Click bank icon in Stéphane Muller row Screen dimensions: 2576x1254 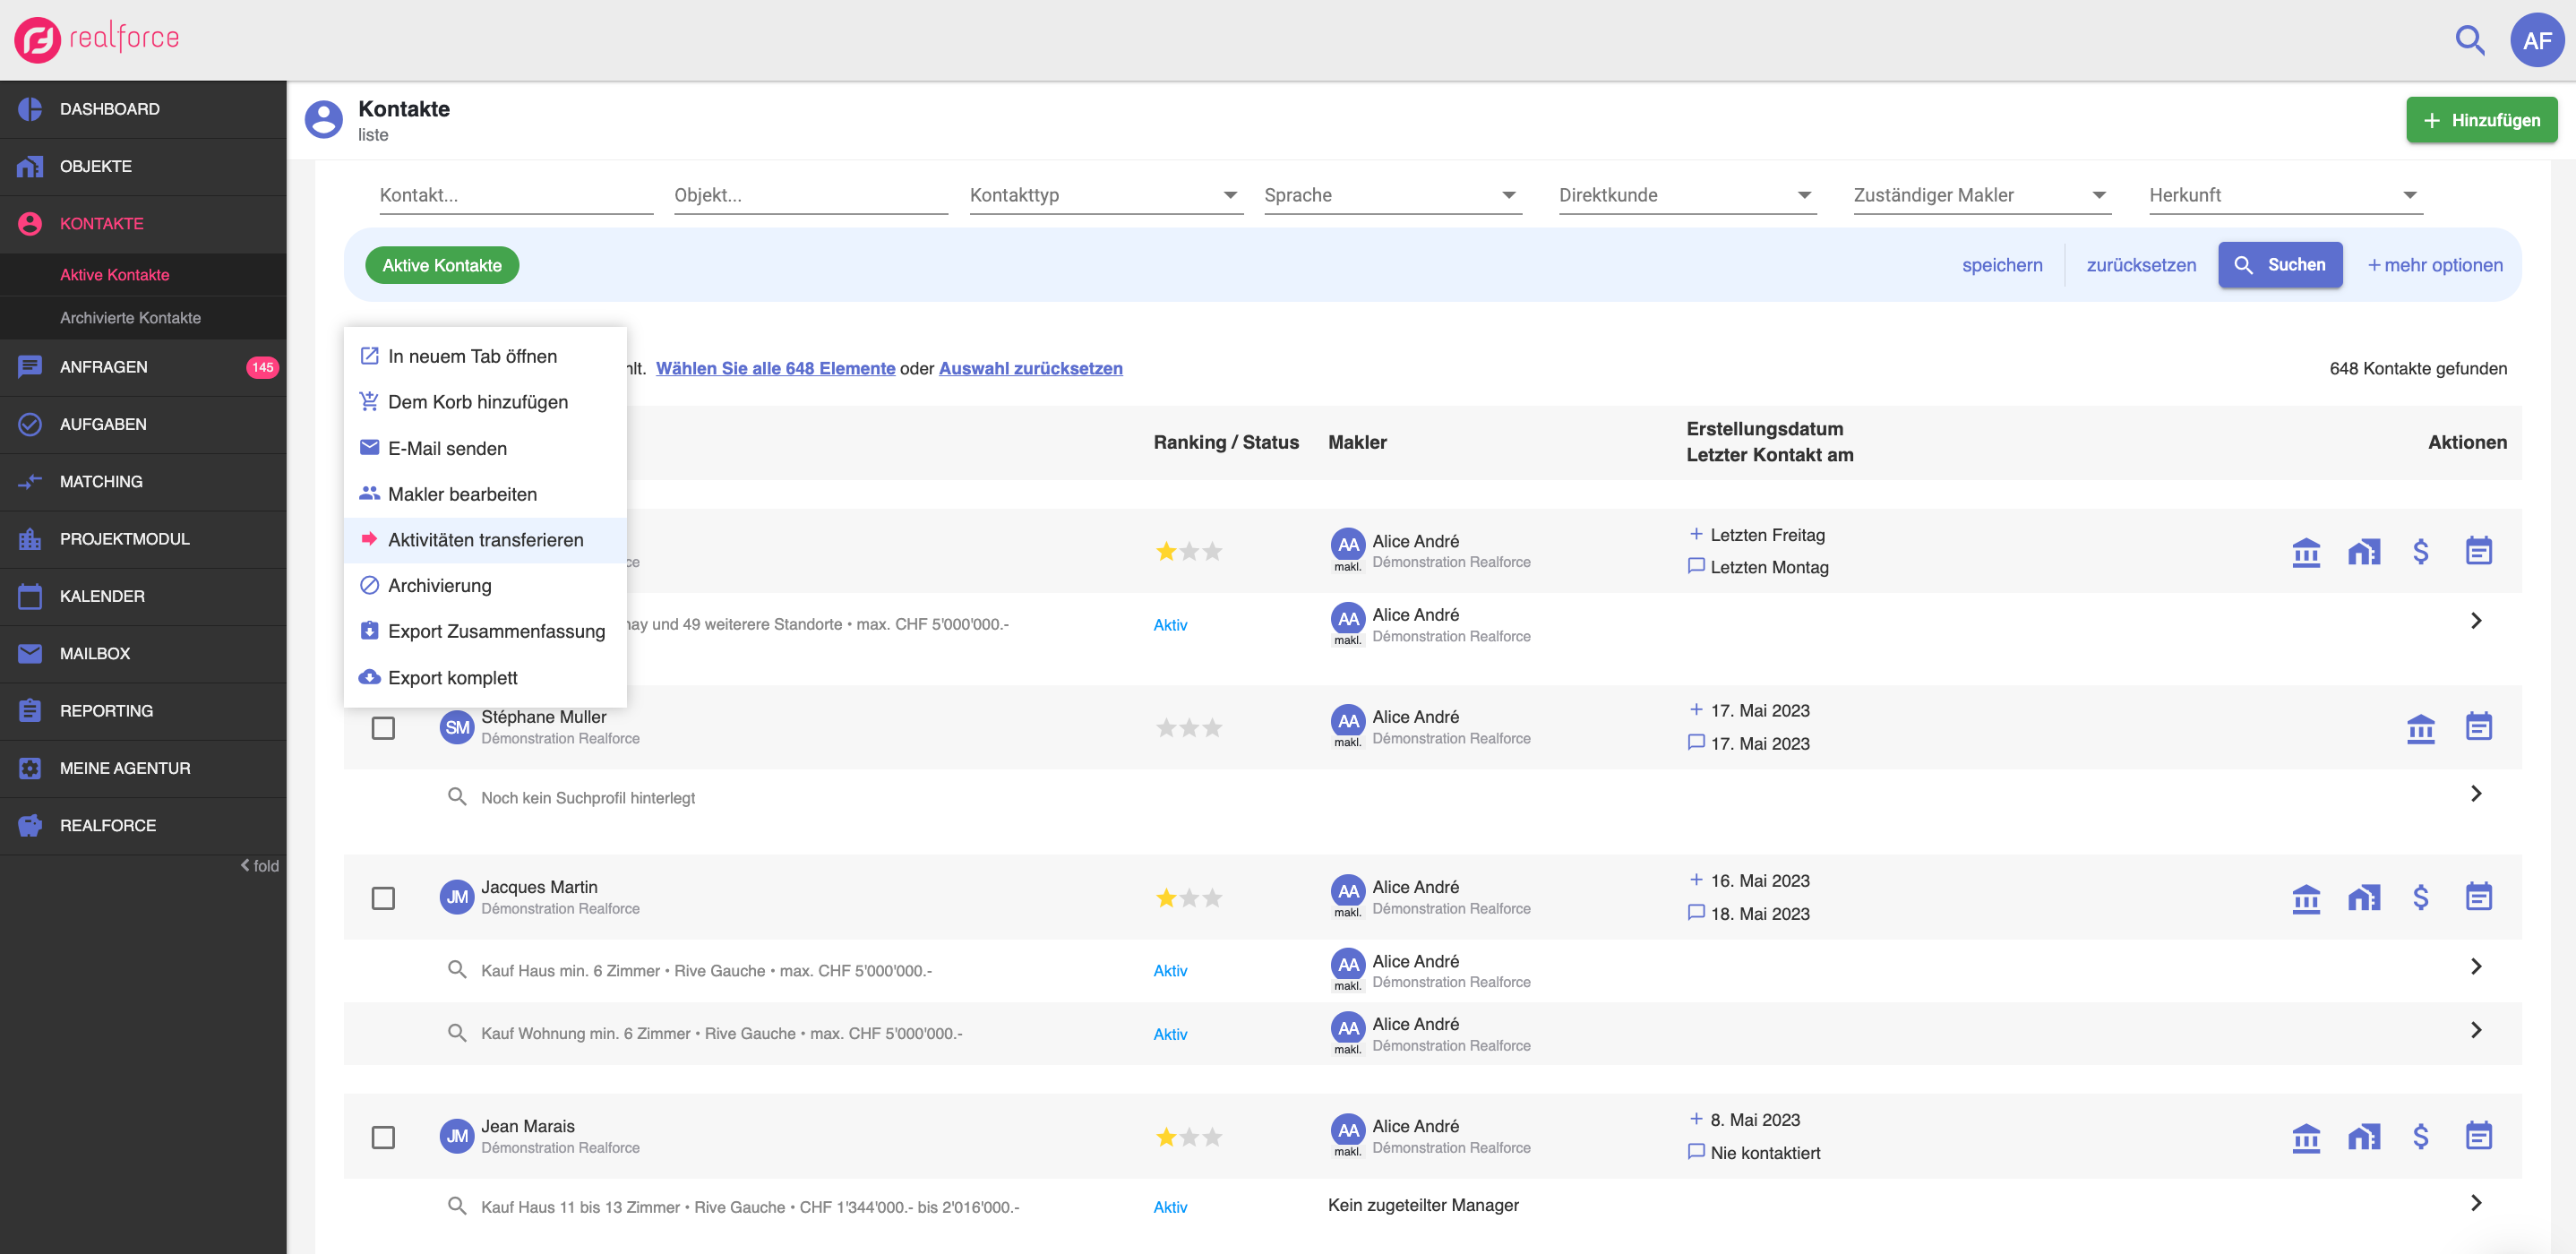[2420, 728]
